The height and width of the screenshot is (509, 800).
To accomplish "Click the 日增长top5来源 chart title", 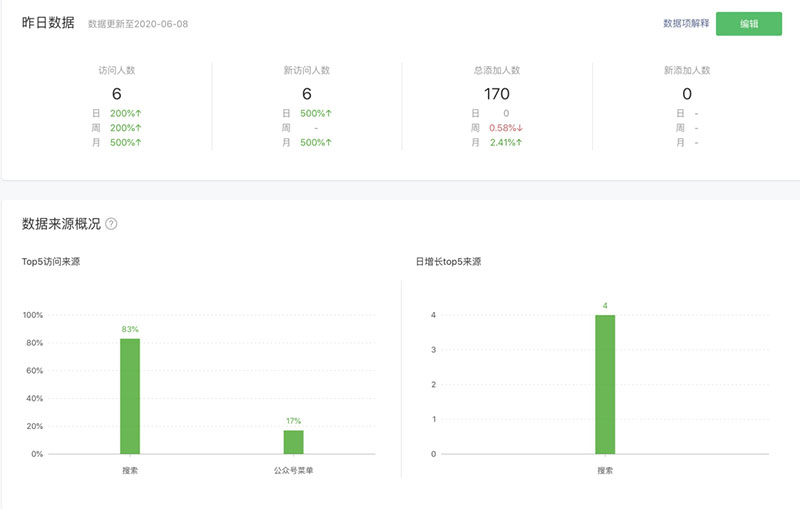I will [448, 261].
